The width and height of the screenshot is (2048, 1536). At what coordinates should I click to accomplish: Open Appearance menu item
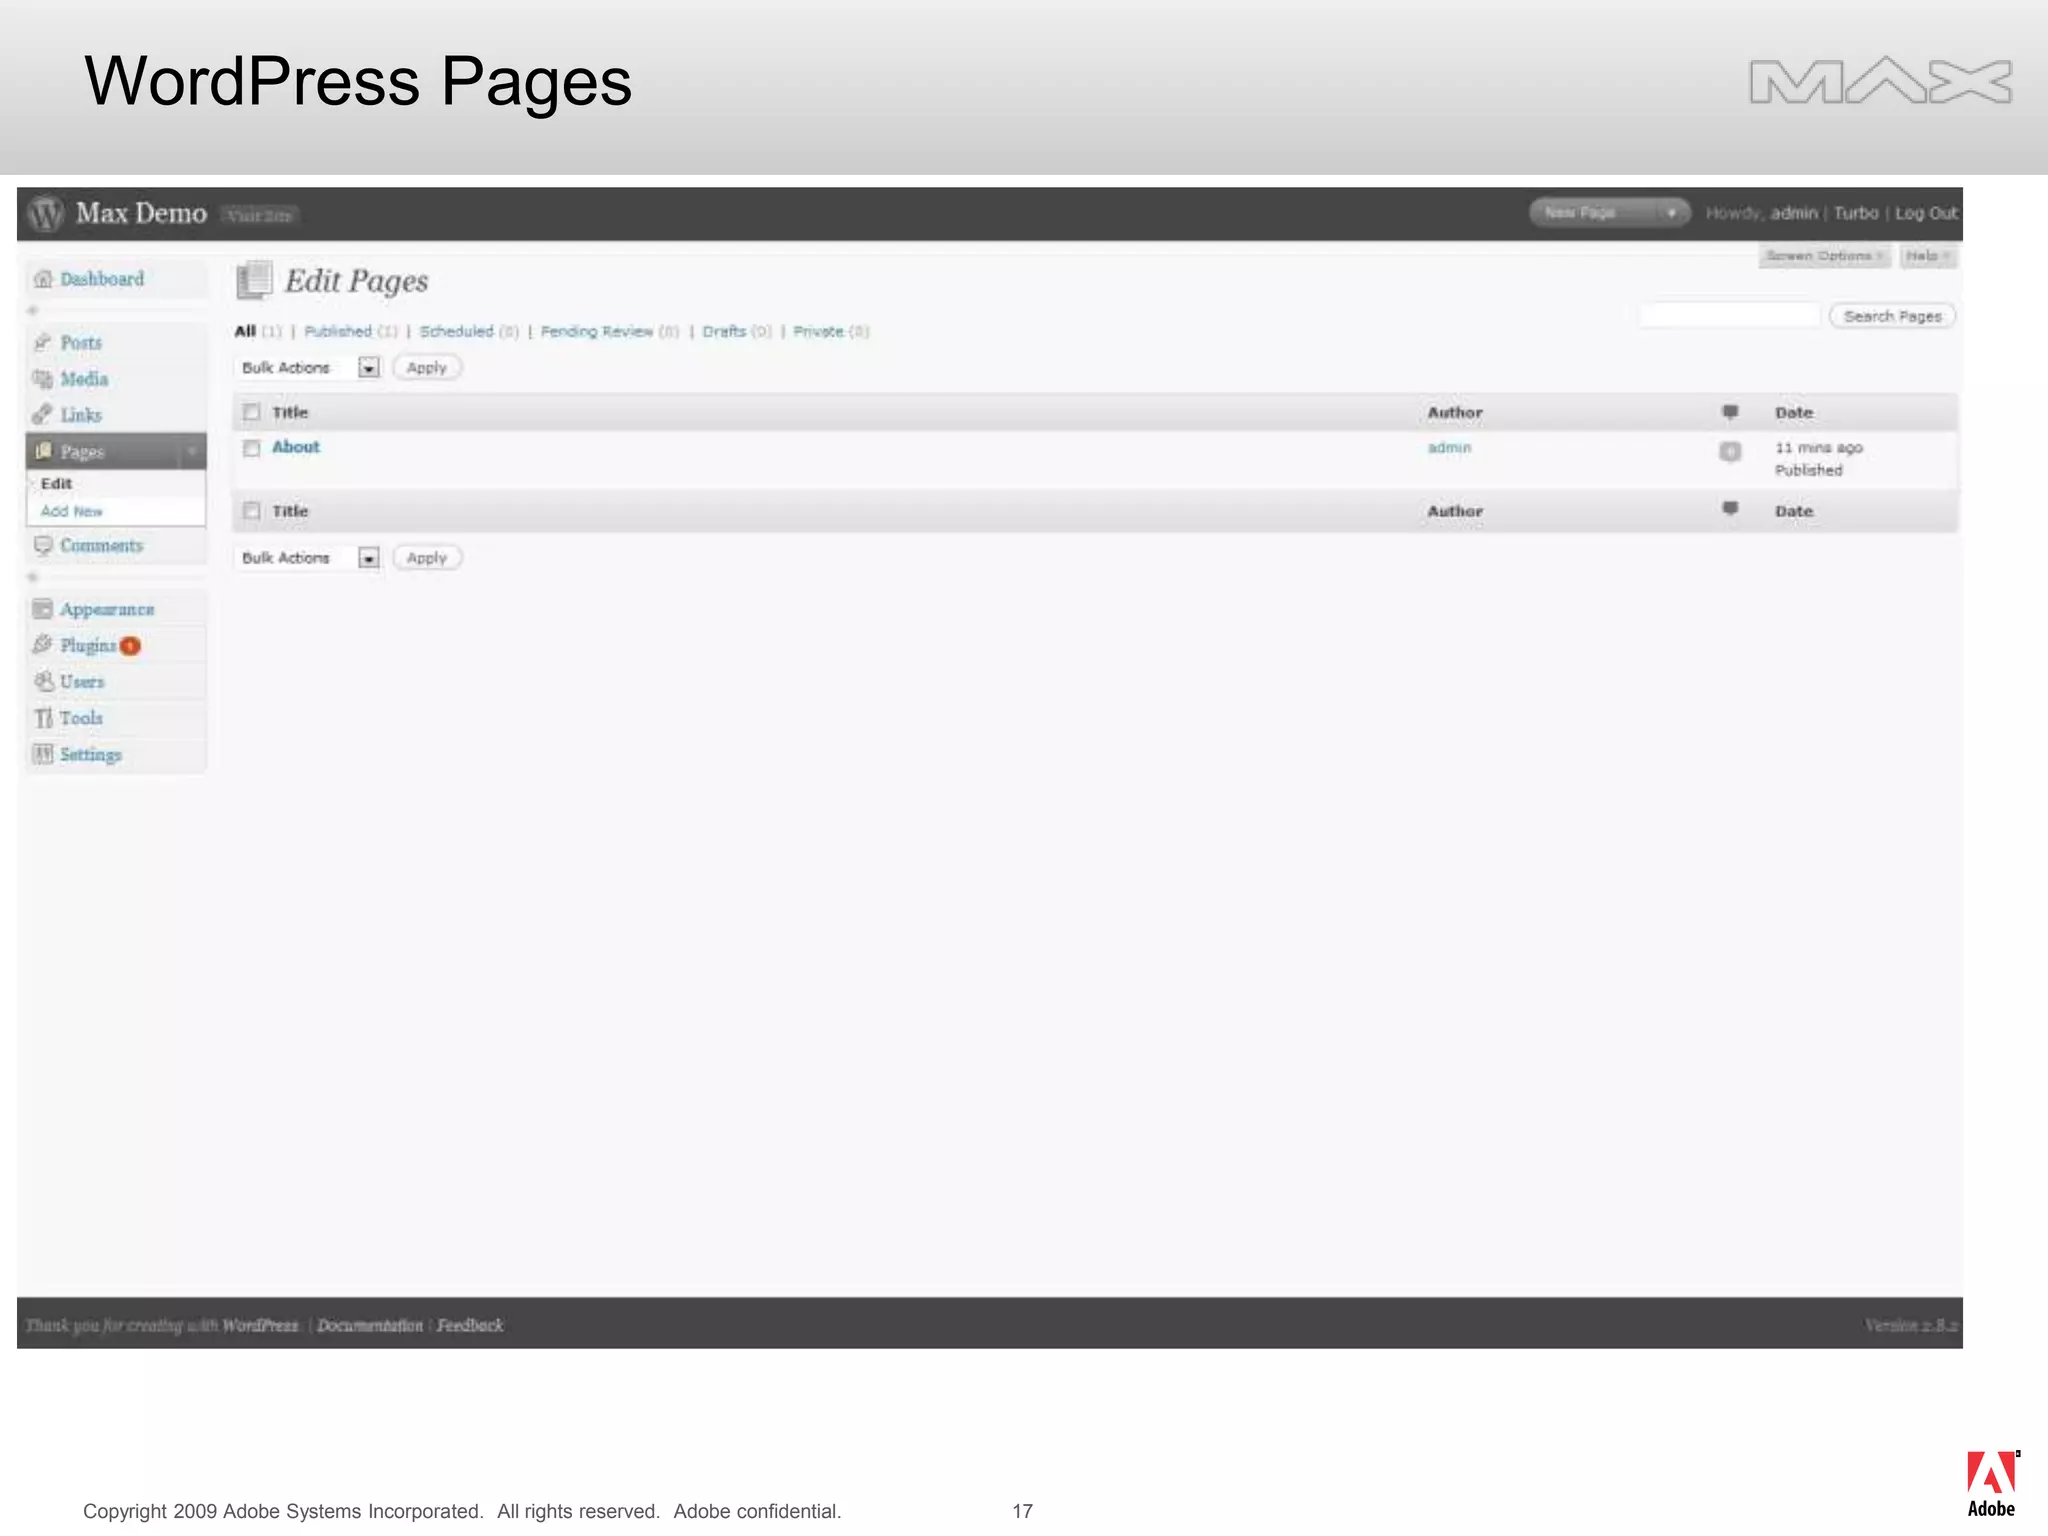pyautogui.click(x=107, y=609)
